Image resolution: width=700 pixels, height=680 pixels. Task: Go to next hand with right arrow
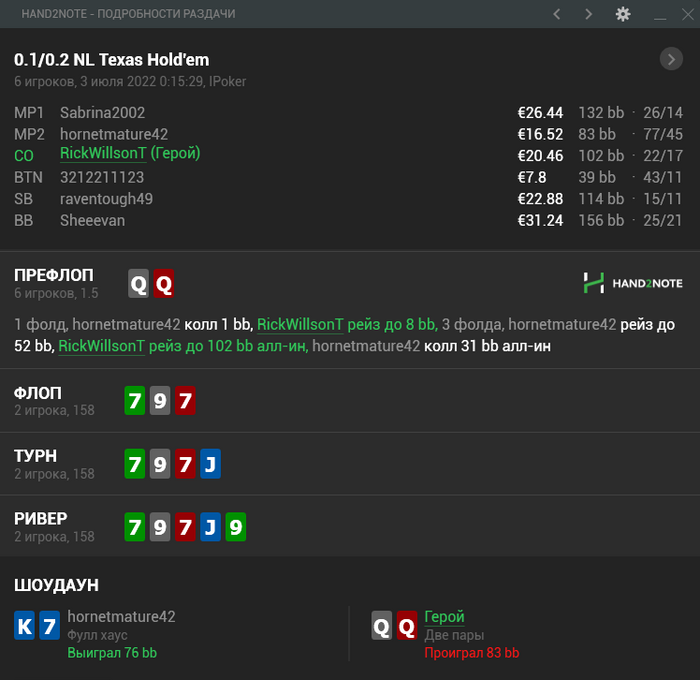[x=589, y=14]
